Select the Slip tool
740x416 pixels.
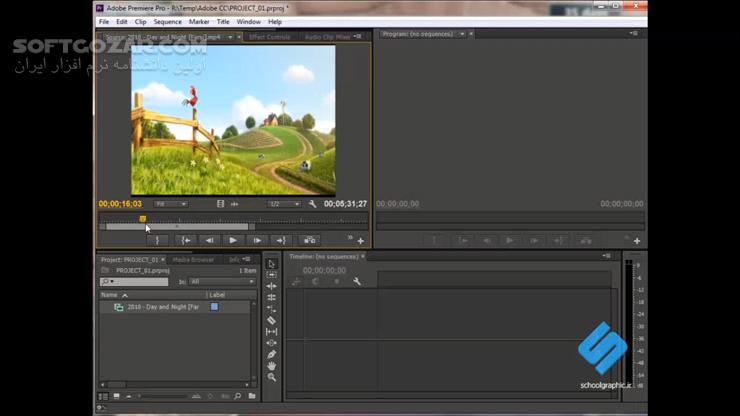pyautogui.click(x=271, y=331)
